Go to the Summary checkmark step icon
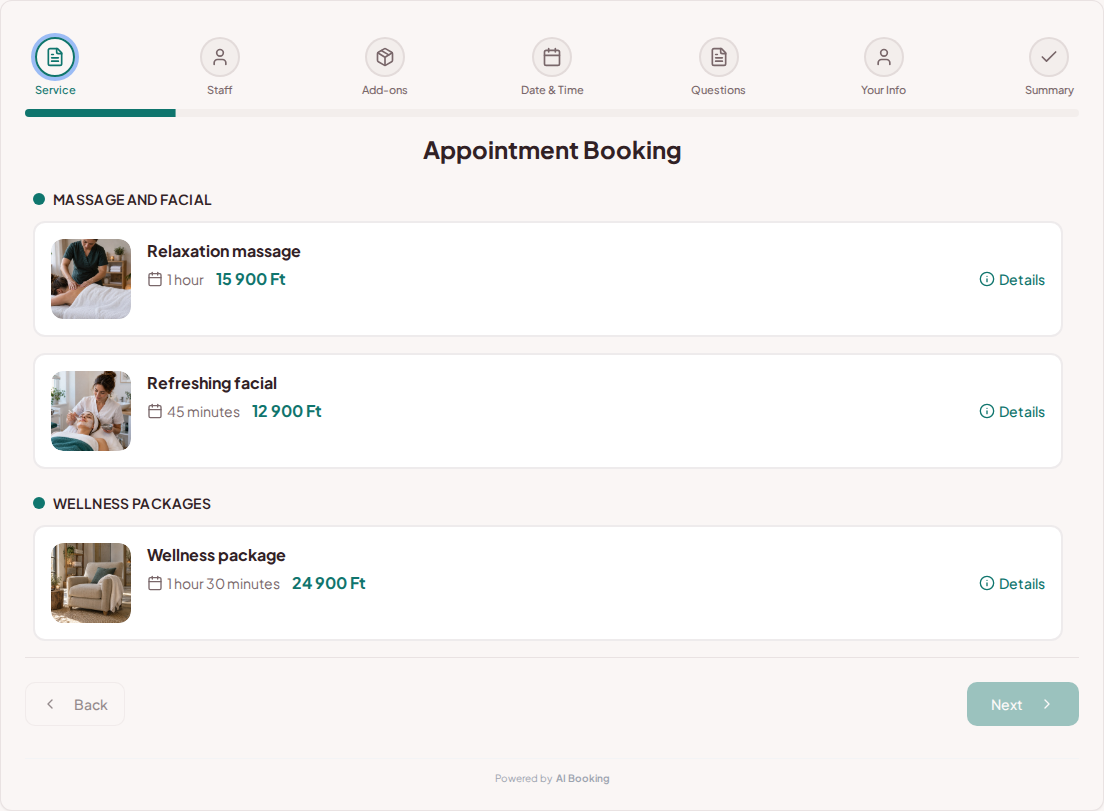The height and width of the screenshot is (811, 1104). coord(1049,57)
